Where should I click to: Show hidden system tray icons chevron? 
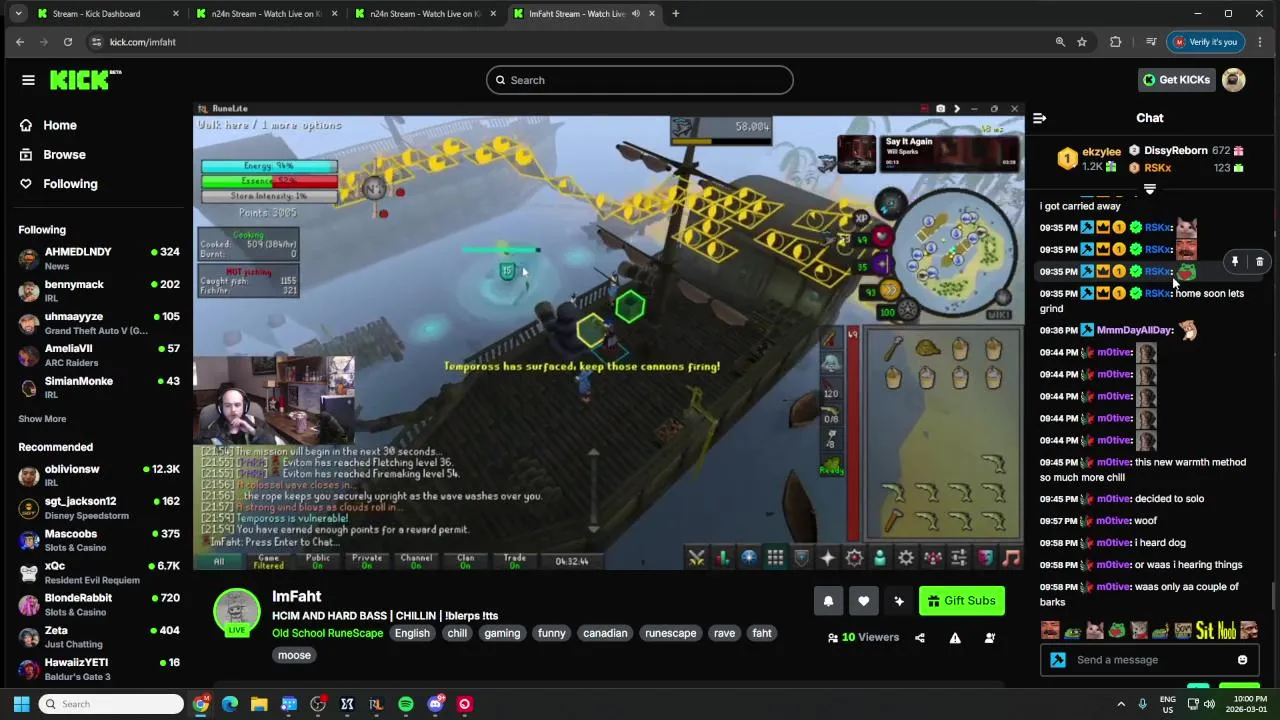(1120, 704)
